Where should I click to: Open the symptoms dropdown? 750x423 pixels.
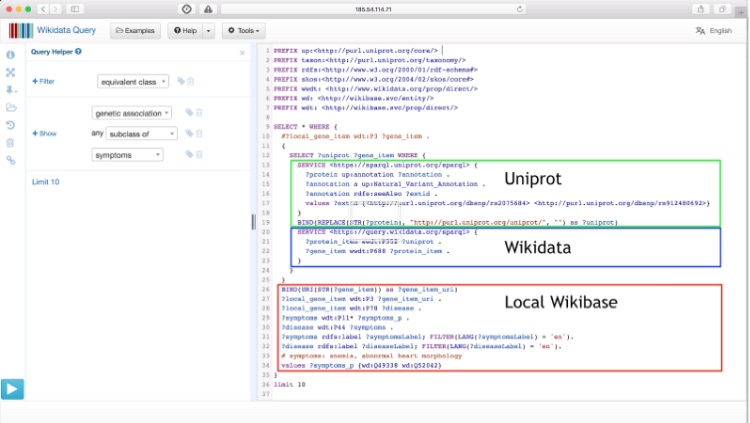(x=127, y=155)
